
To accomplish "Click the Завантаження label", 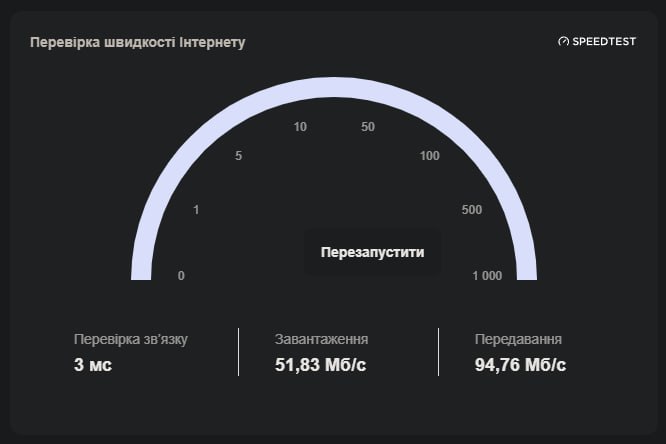I will tap(321, 339).
